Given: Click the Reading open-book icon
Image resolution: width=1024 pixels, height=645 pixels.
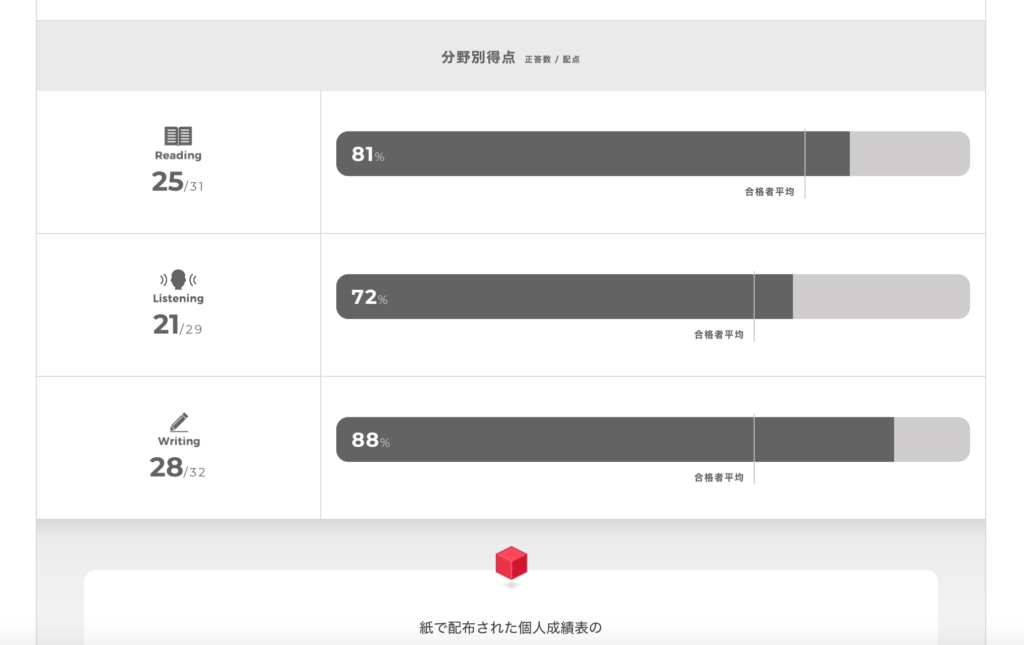Looking at the screenshot, I should [x=178, y=136].
